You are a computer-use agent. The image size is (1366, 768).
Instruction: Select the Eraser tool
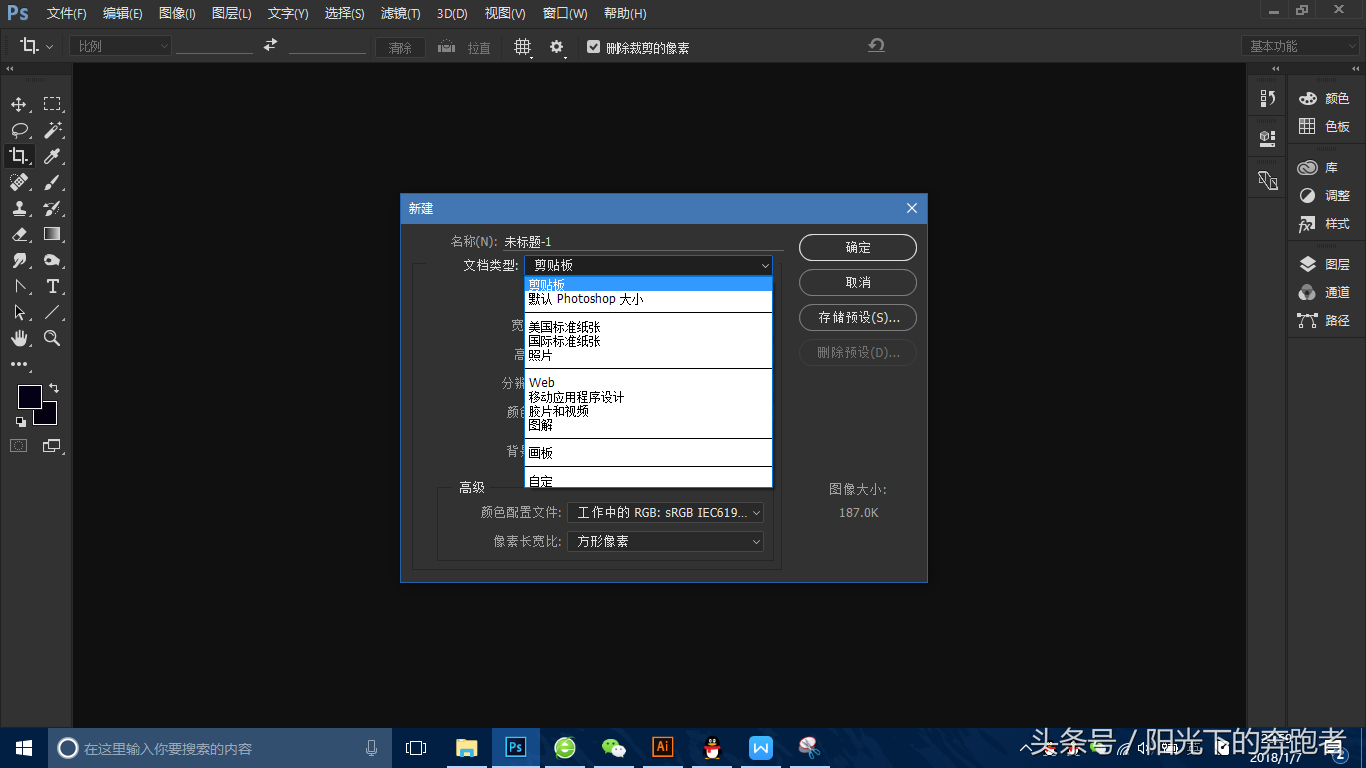point(19,234)
